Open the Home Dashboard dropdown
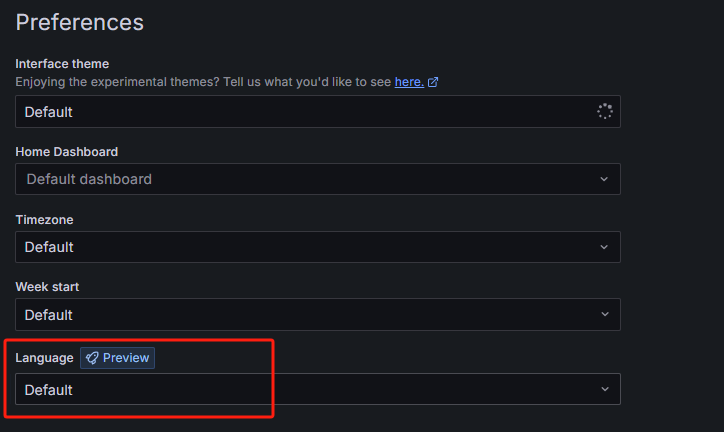 point(300,179)
